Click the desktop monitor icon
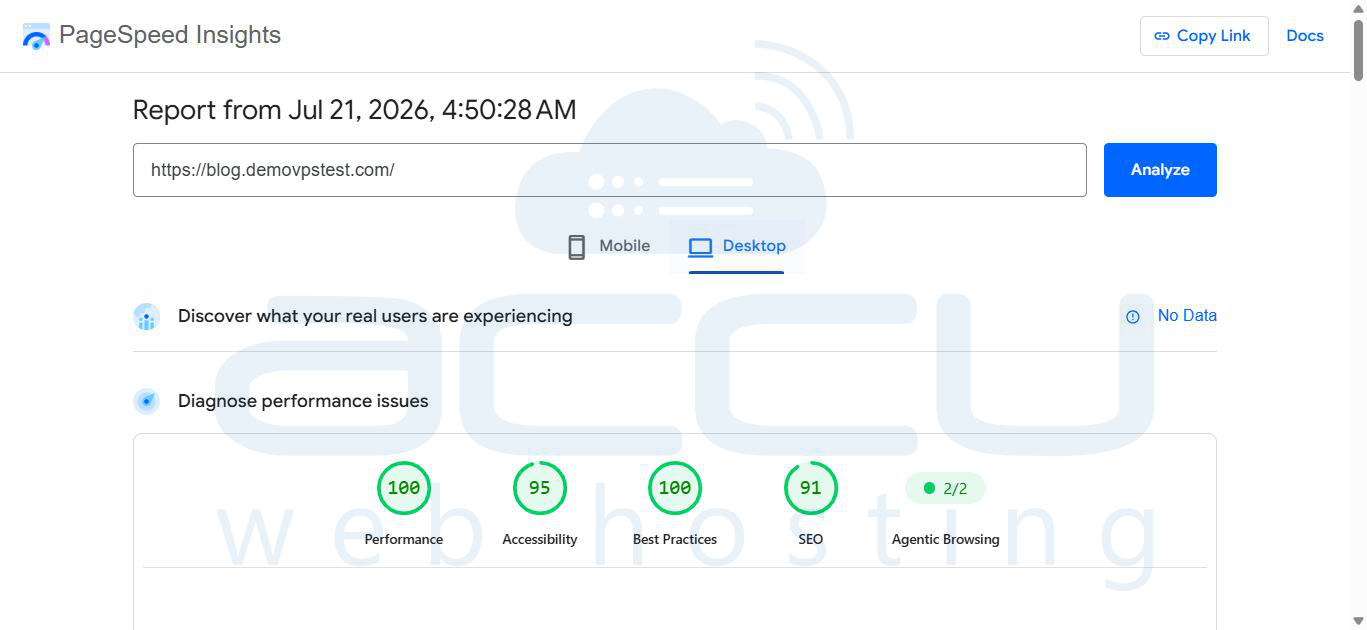 coord(701,247)
